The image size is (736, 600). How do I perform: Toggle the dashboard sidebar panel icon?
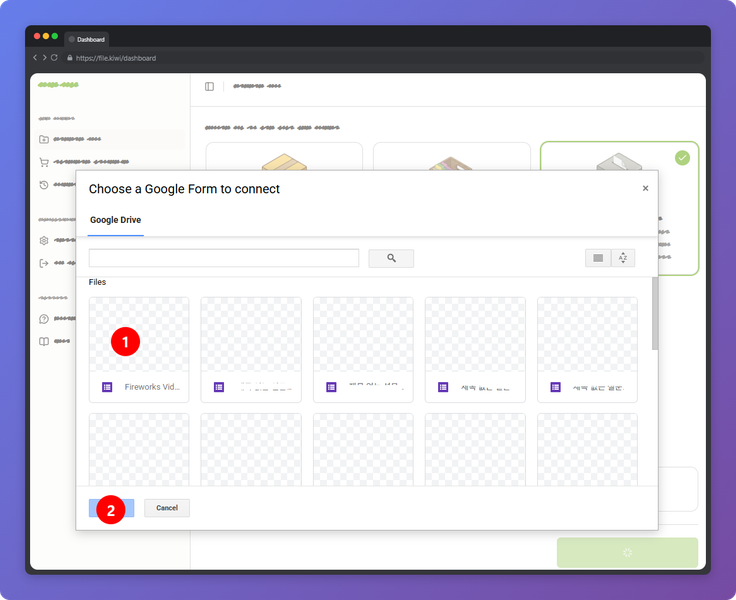[x=209, y=86]
